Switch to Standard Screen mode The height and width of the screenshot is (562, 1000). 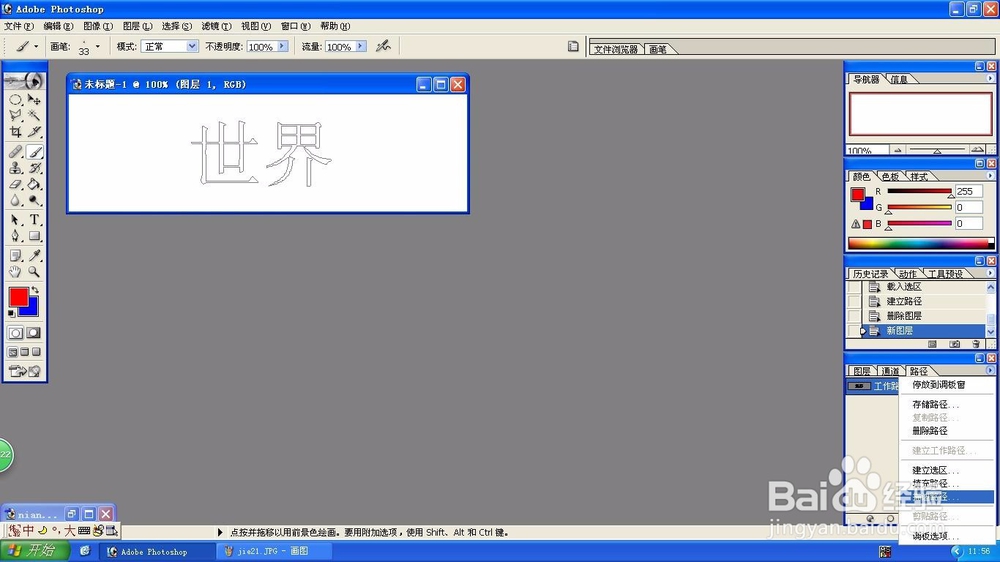coord(13,352)
